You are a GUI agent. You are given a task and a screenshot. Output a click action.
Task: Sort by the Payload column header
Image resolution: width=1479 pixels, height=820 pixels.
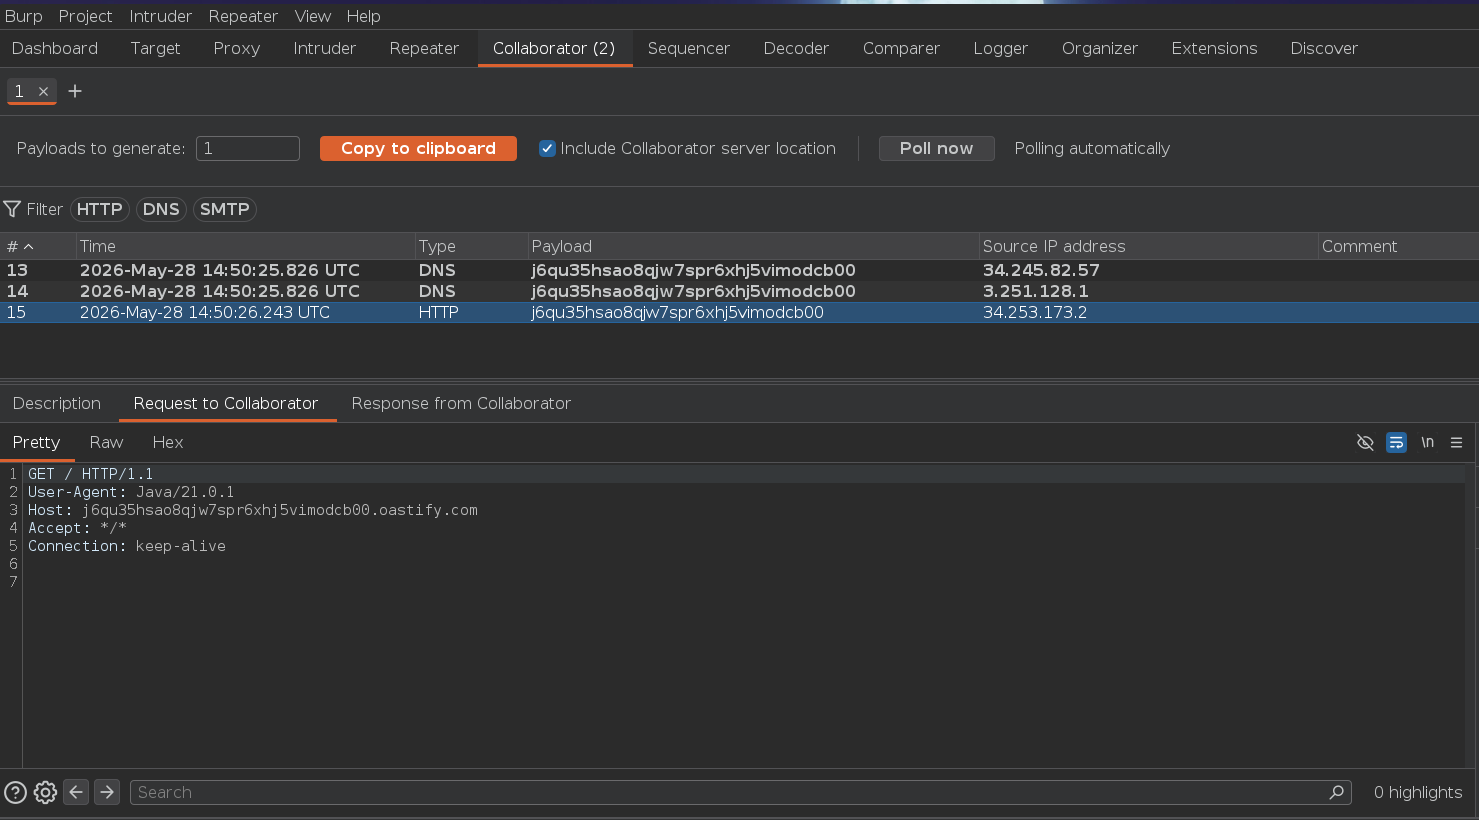(753, 246)
